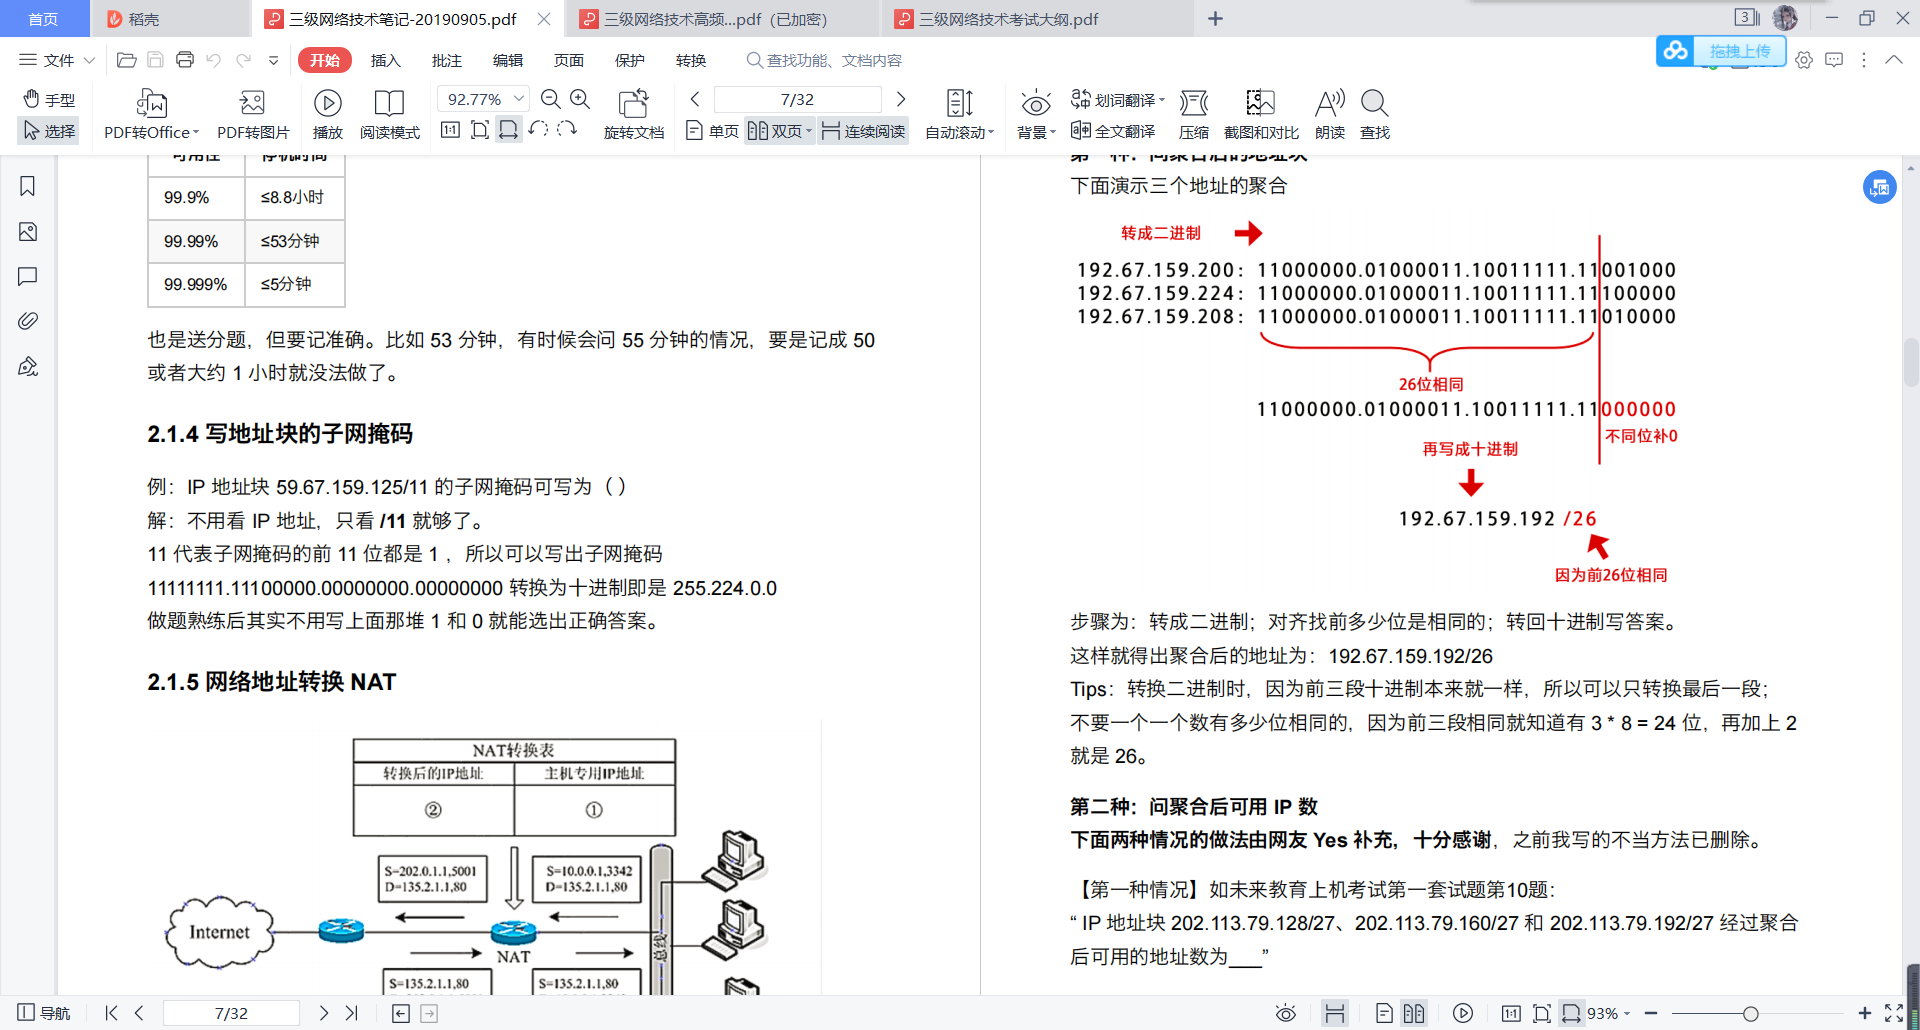The height and width of the screenshot is (1030, 1920).
Task: Zoom out using toolbar magnifier minus
Action: point(550,99)
